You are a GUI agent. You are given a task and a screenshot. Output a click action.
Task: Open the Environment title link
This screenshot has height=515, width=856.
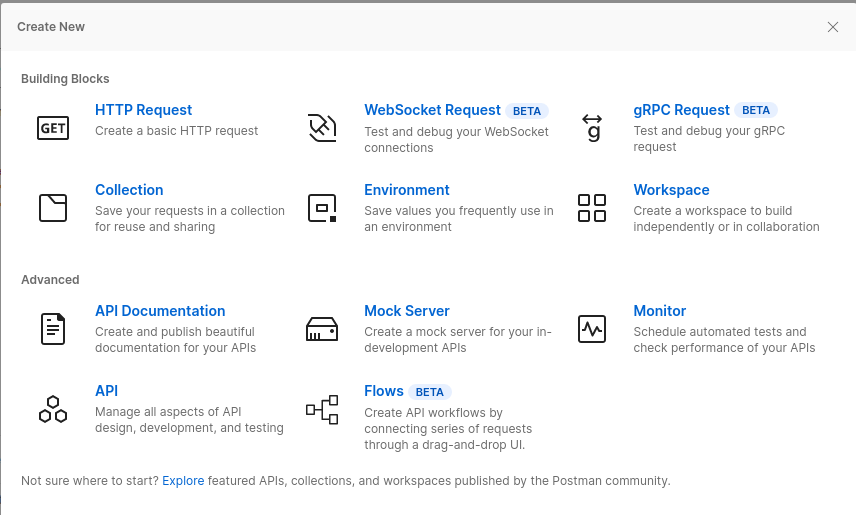(406, 190)
